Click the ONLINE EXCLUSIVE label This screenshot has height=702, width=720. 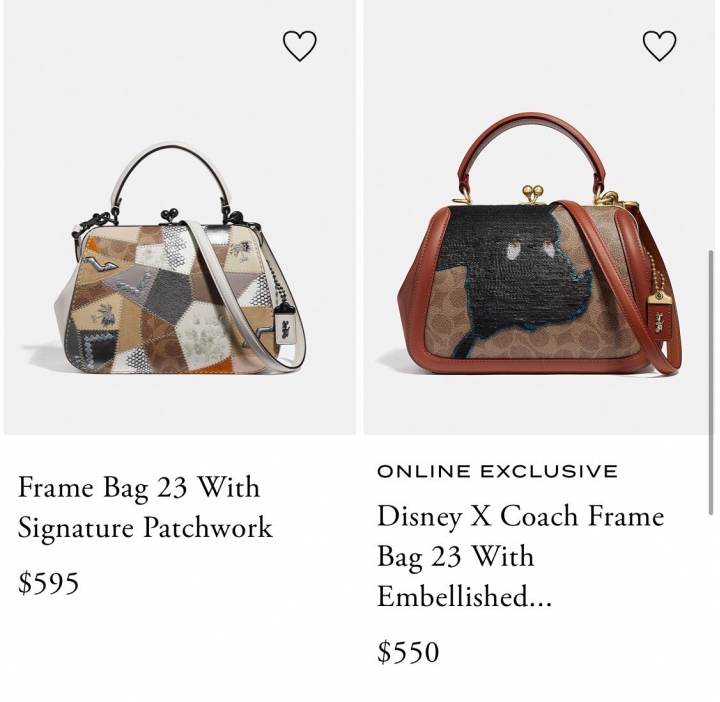(497, 472)
